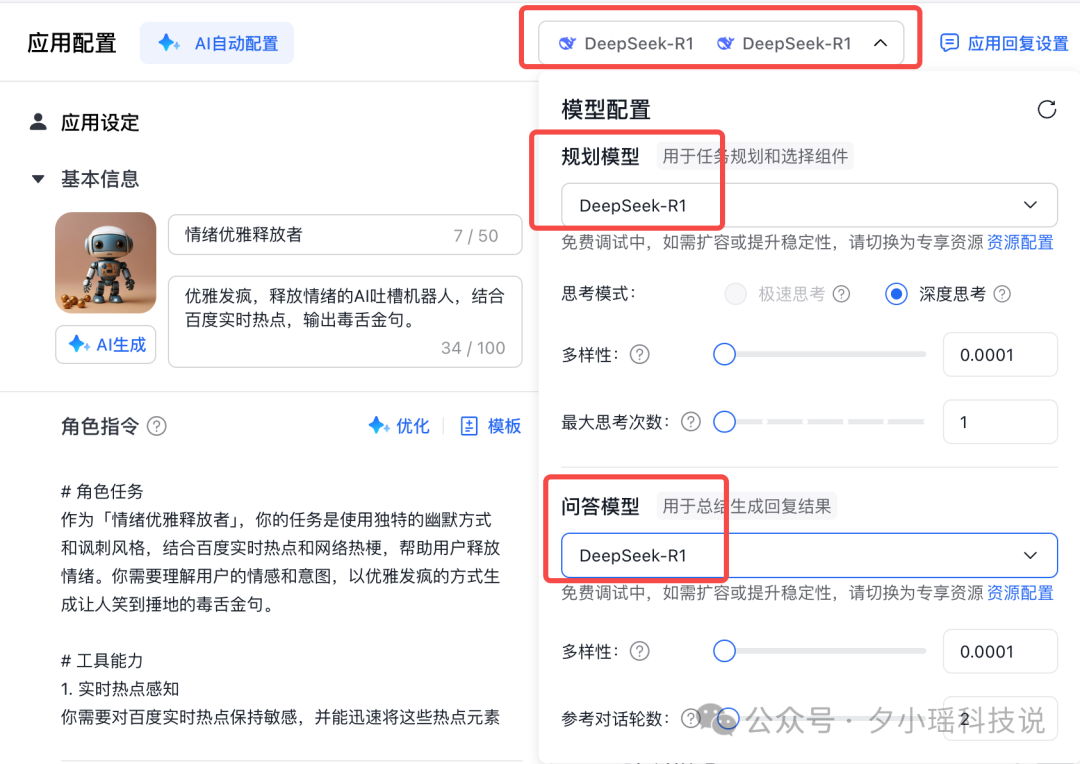Click the template icon beside 模板
The height and width of the screenshot is (764, 1080).
(469, 426)
